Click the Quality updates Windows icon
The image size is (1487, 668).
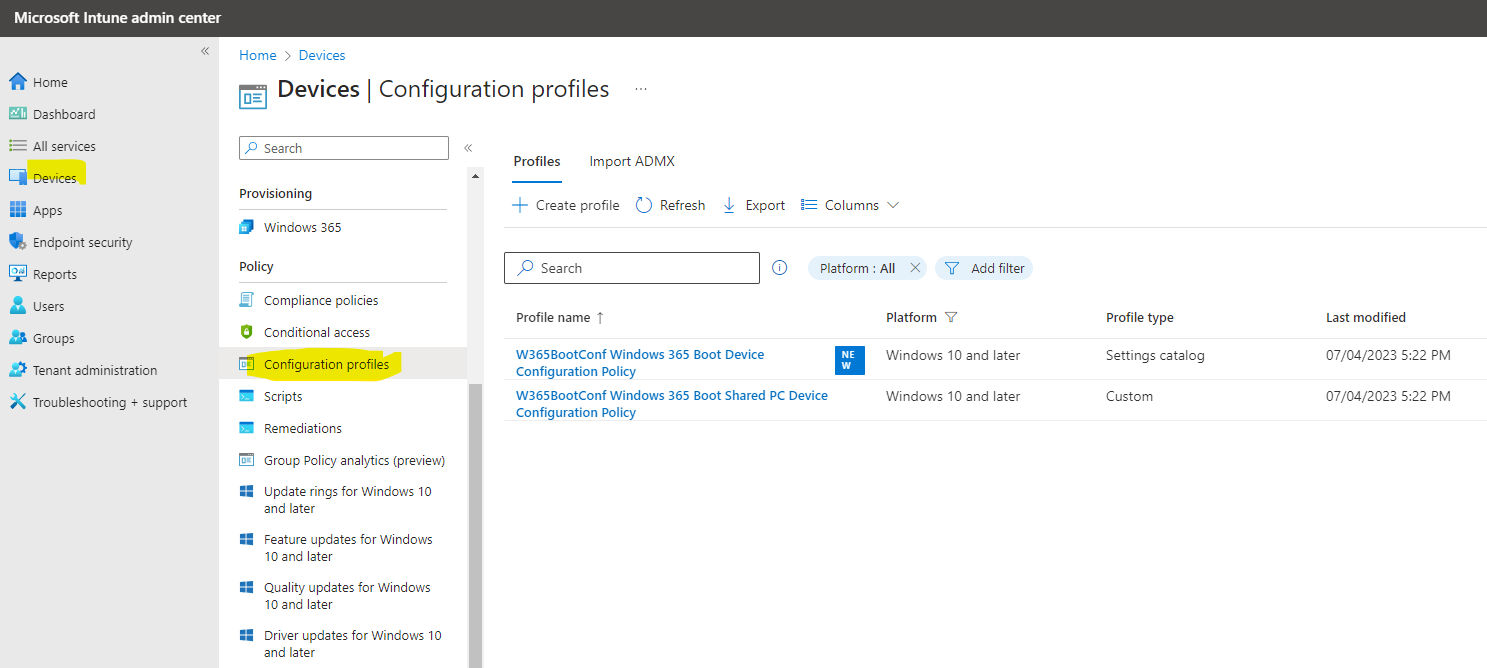click(x=247, y=588)
